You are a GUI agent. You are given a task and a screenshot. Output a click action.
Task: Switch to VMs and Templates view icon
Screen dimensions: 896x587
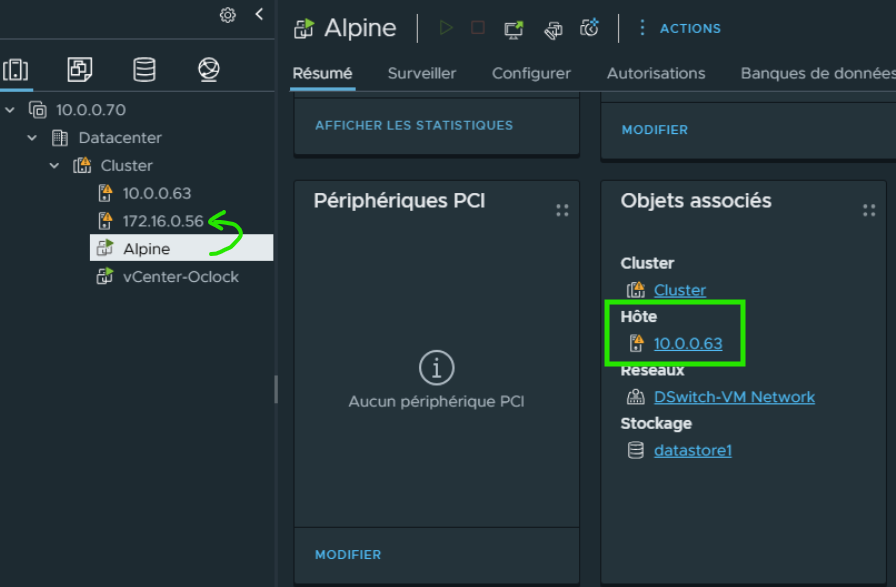(80, 69)
